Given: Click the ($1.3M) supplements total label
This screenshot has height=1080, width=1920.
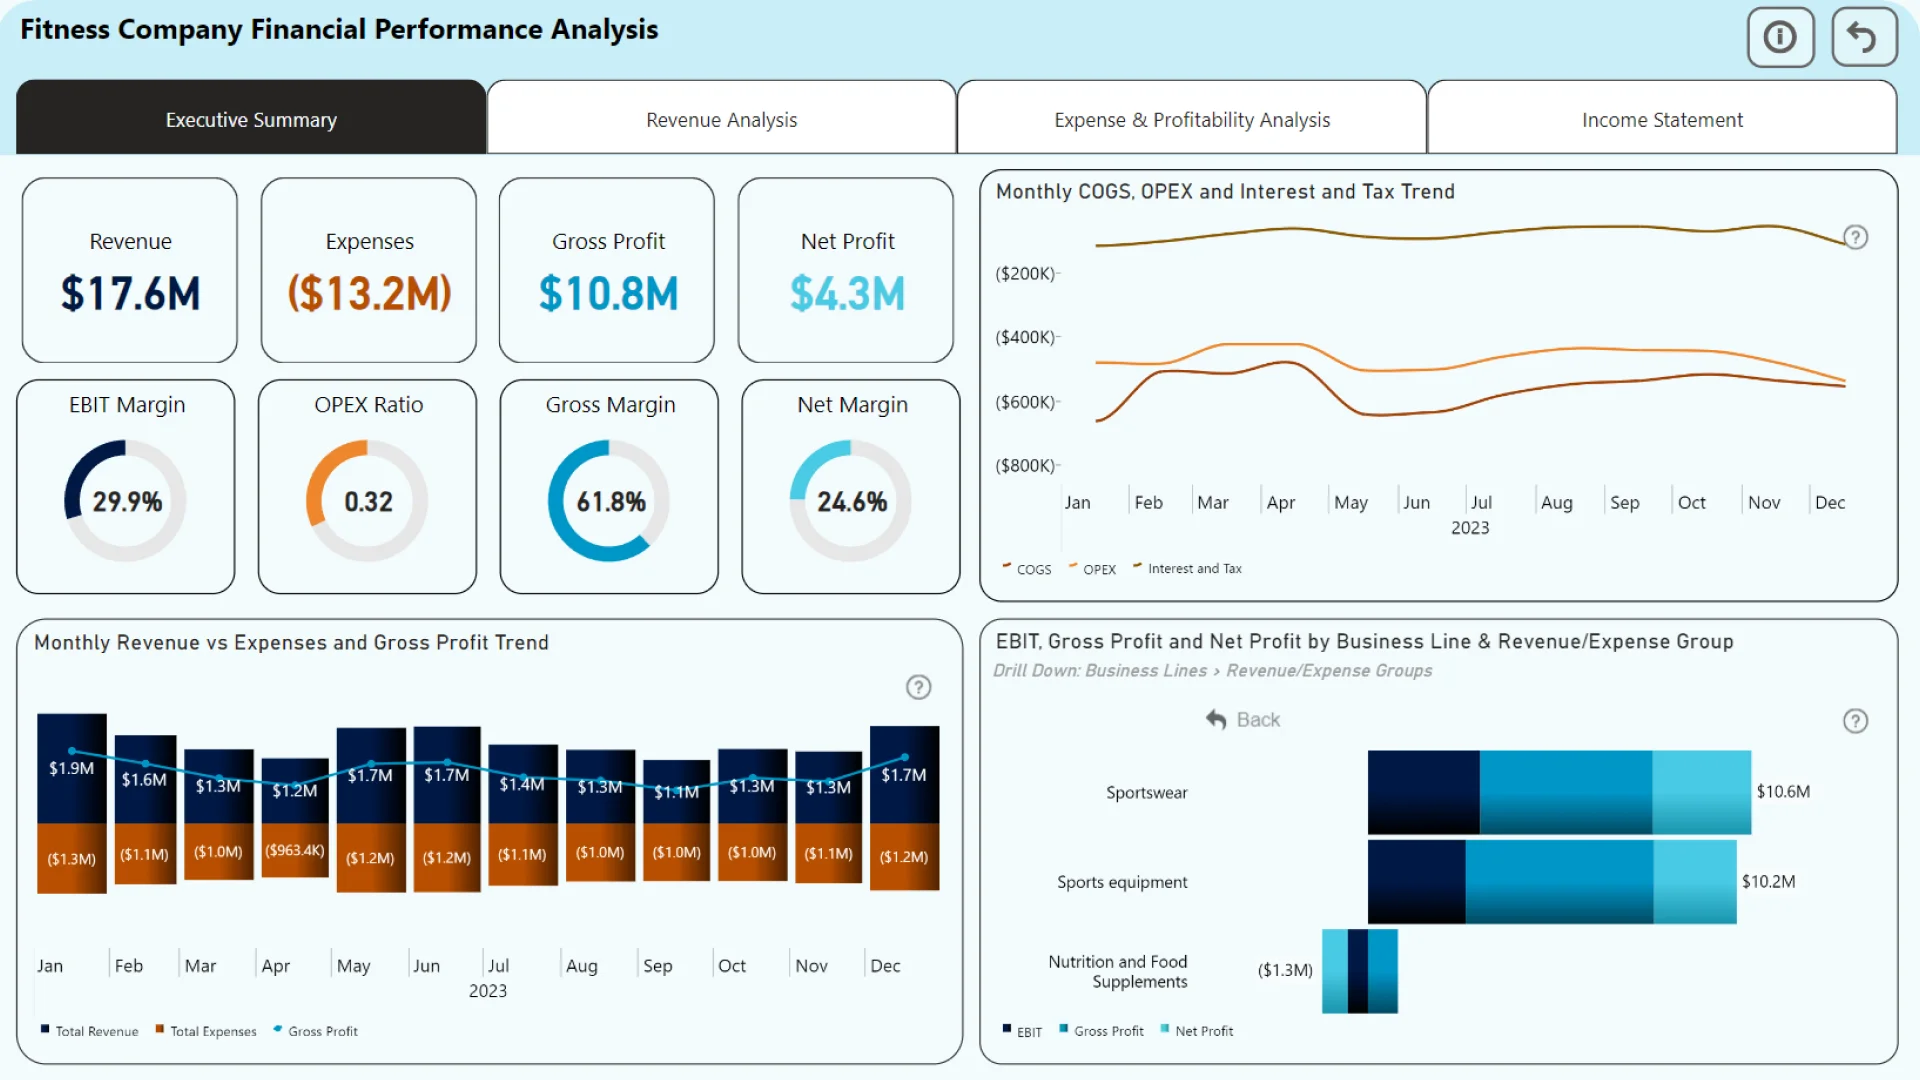Looking at the screenshot, I should click(x=1285, y=971).
